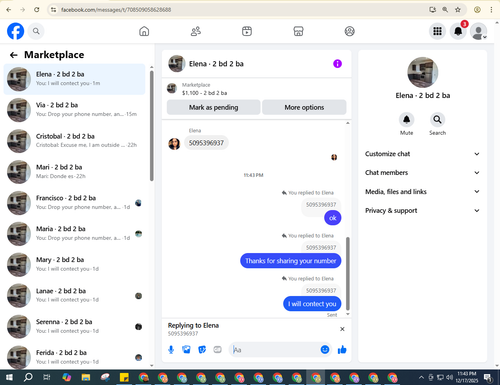The height and width of the screenshot is (385, 500).
Task: Expand Chat members section
Action: tap(422, 173)
